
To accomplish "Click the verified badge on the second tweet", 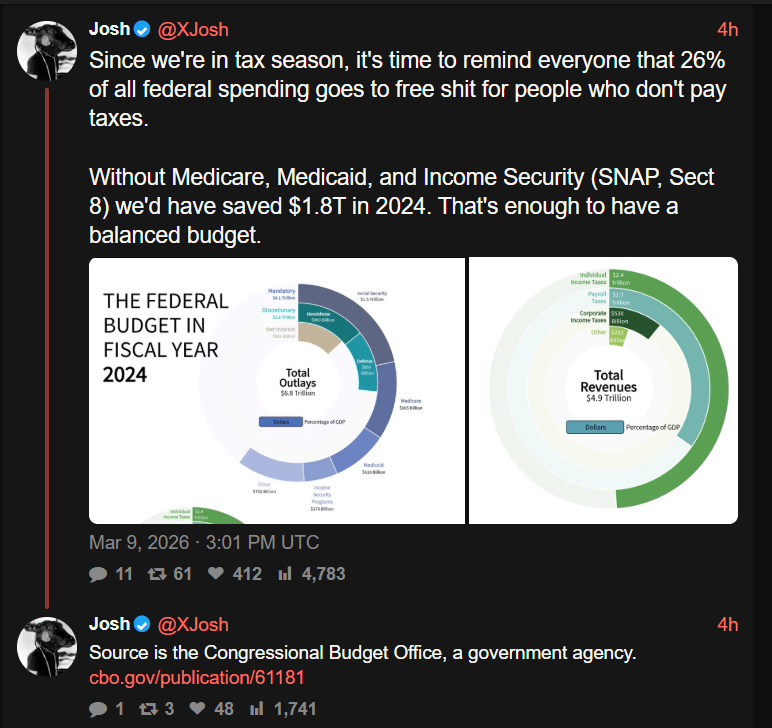I will pyautogui.click(x=141, y=624).
